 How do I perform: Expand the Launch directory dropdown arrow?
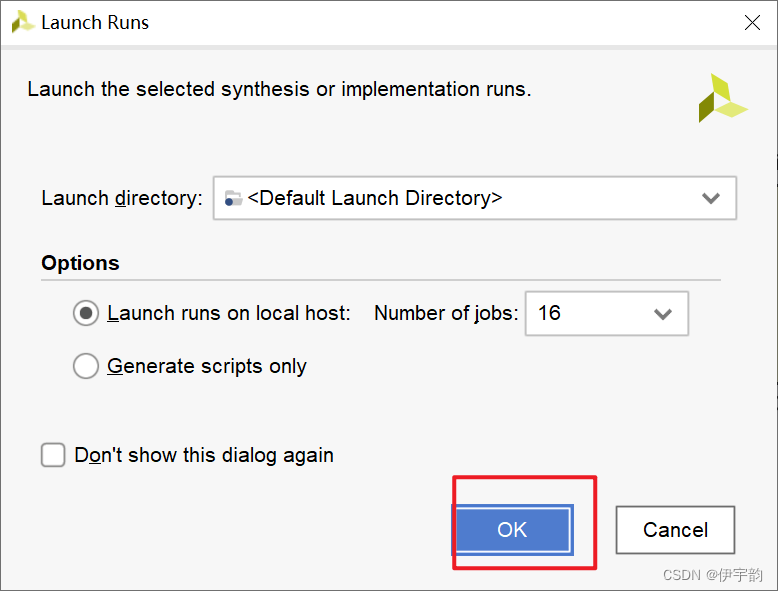(x=711, y=198)
